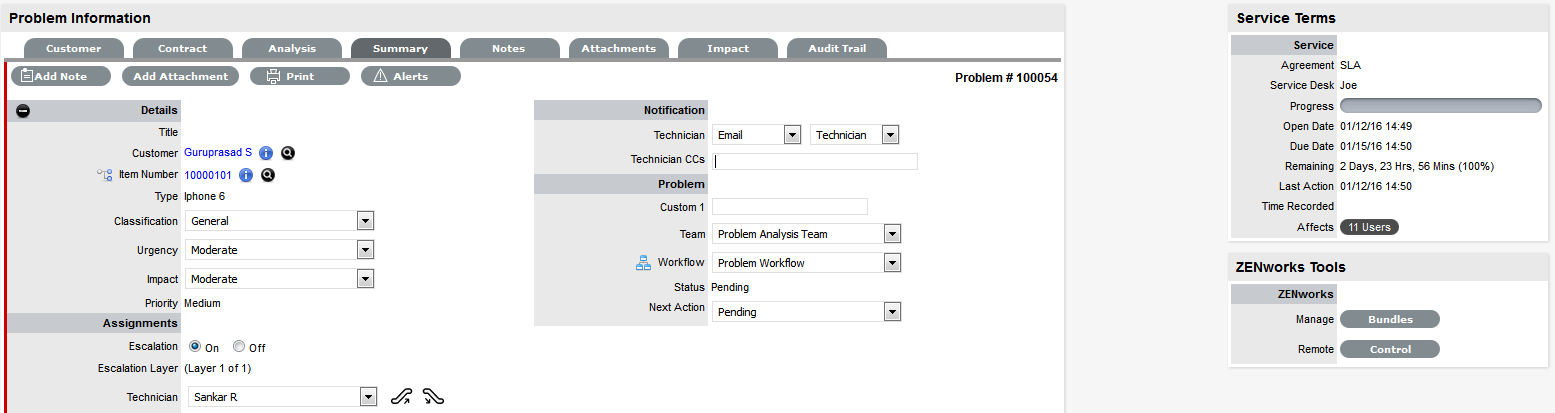Open the notification Email dropdown
This screenshot has height=413, width=1555.
[757, 135]
